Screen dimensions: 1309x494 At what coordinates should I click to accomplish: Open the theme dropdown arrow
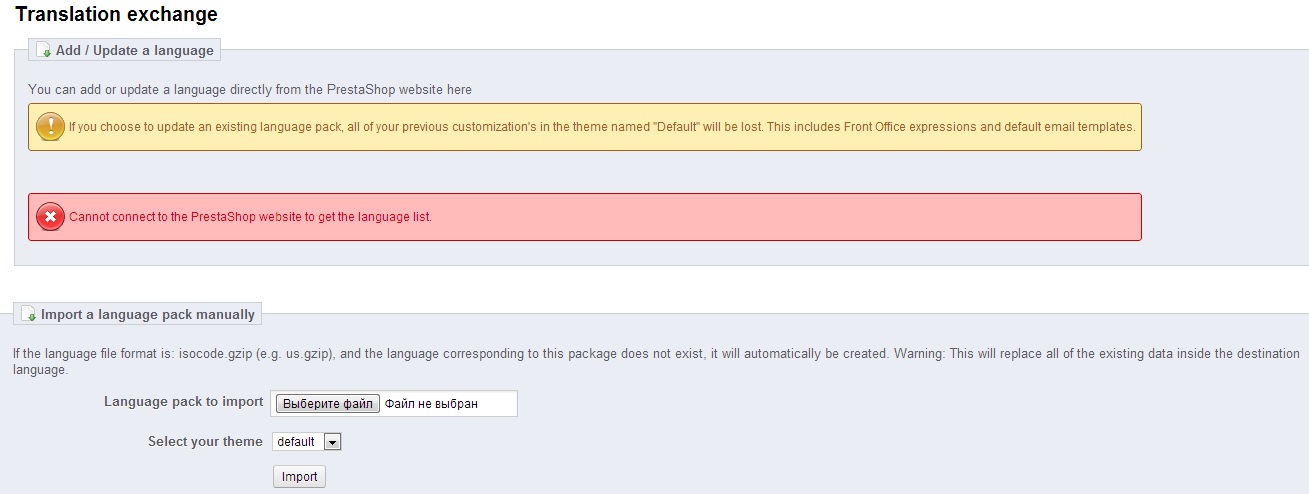(333, 442)
